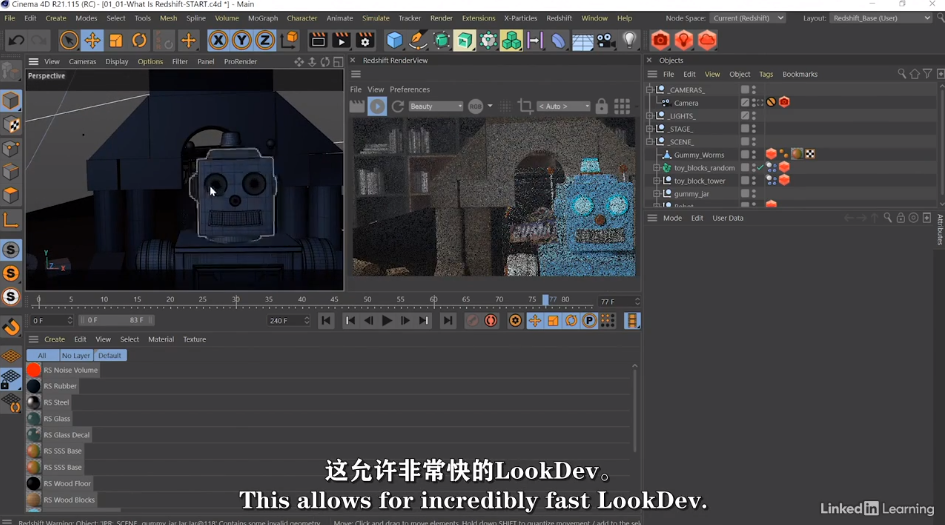
Task: Expand the _LIGHTS_ group
Action: 650,116
